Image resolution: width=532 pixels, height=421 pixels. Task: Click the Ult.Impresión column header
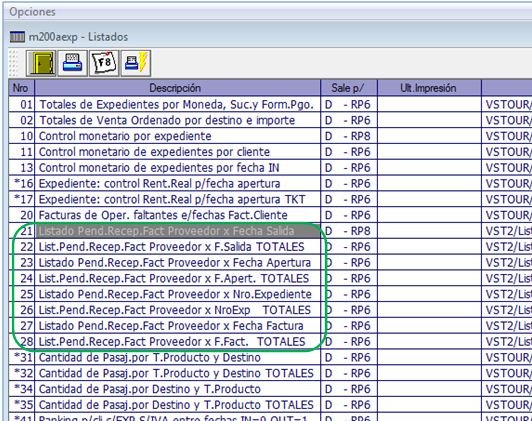pyautogui.click(x=429, y=88)
